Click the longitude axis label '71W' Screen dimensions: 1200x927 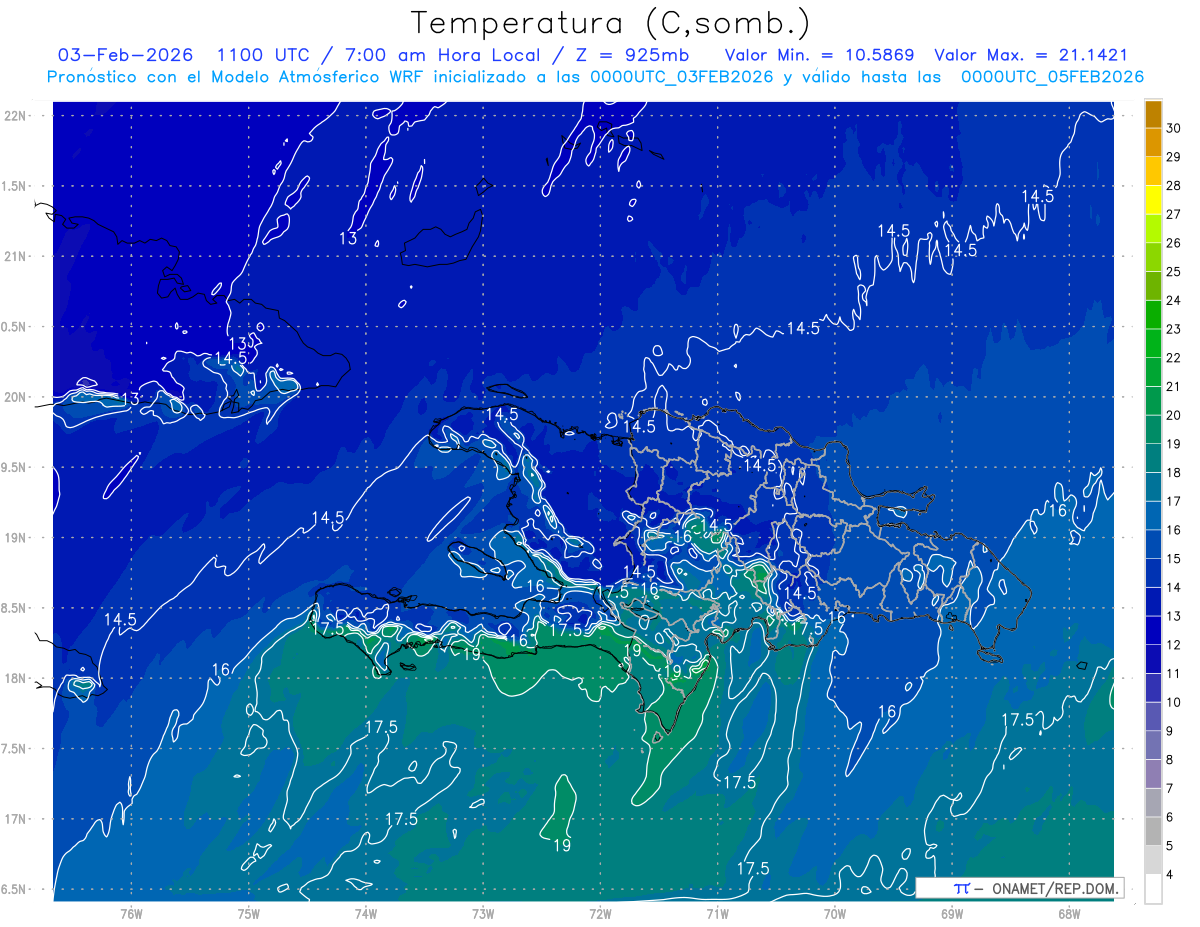[717, 913]
